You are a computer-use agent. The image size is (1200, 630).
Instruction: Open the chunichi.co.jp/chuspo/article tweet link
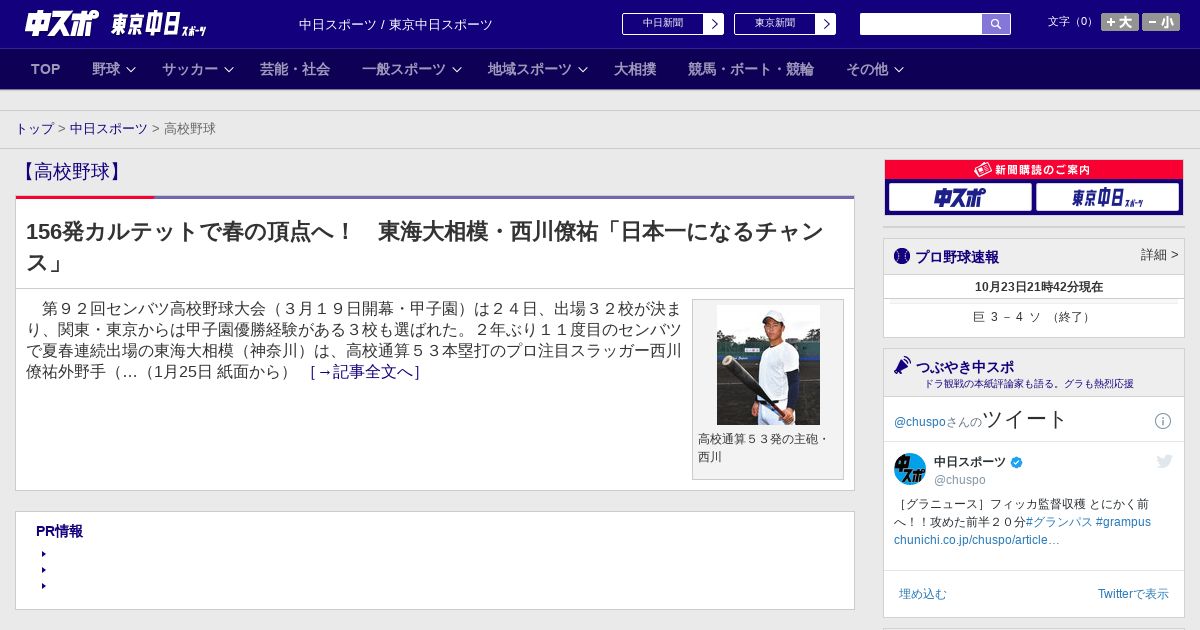(977, 540)
